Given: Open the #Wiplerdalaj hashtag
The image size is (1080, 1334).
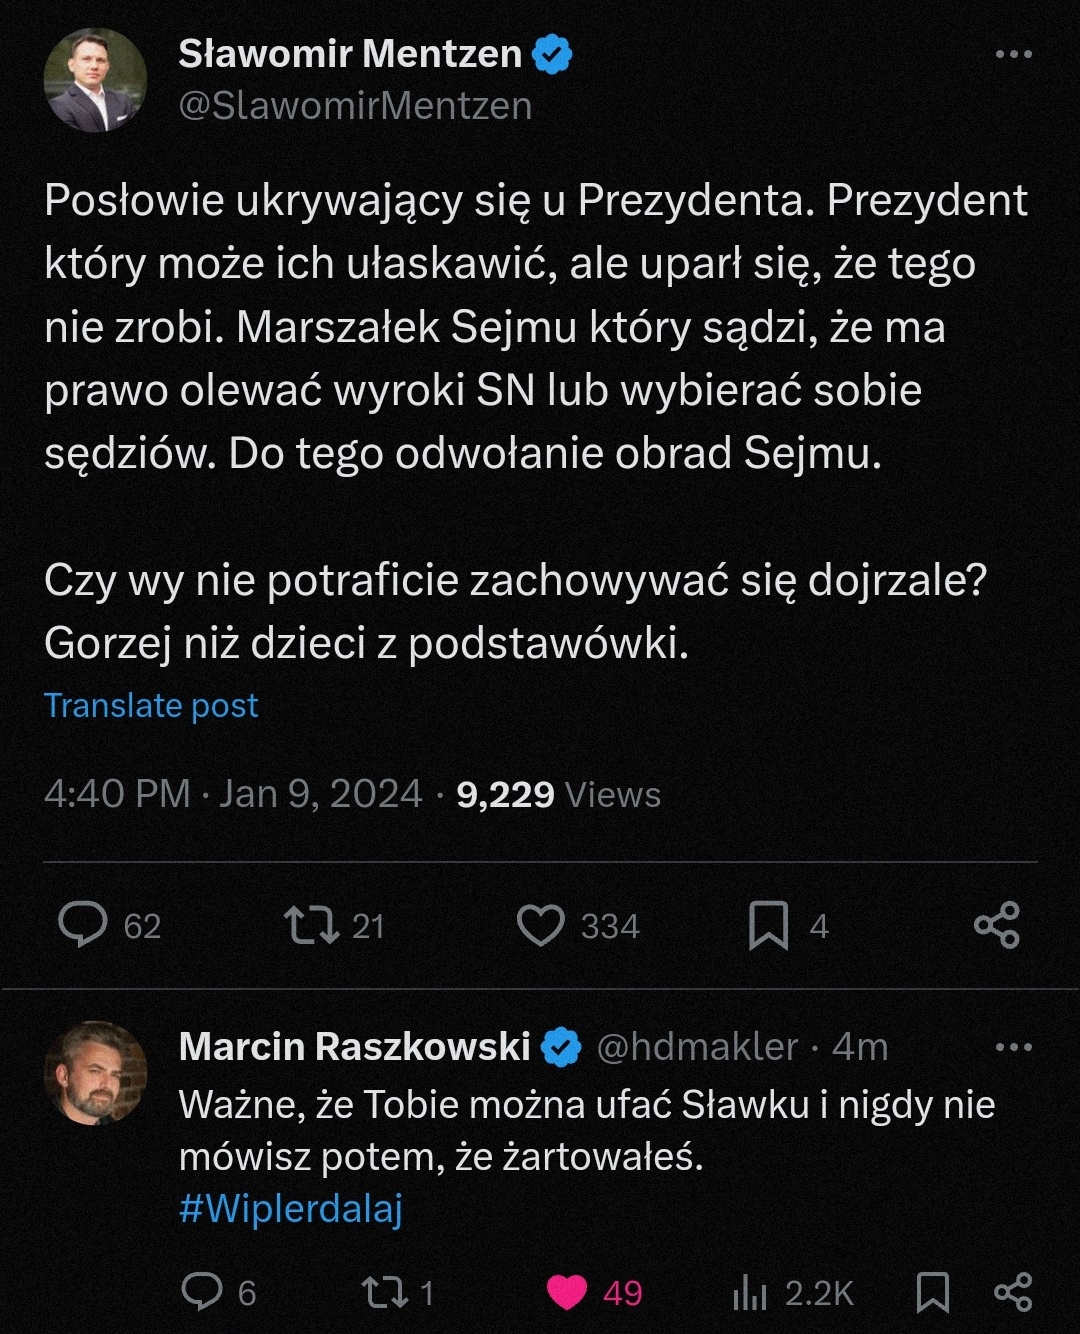Looking at the screenshot, I should [290, 1209].
